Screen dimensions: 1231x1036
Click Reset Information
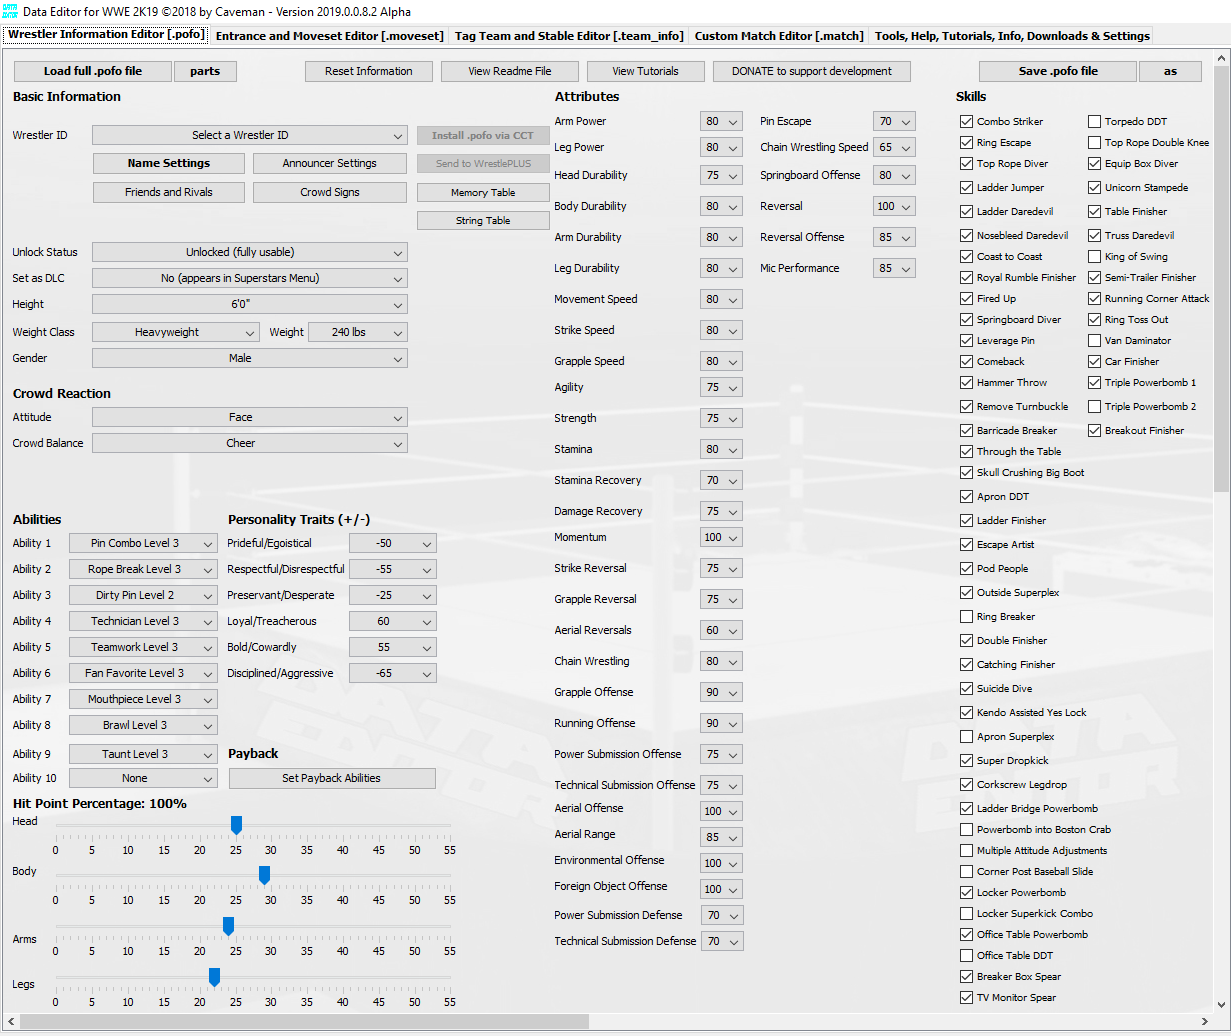click(369, 72)
